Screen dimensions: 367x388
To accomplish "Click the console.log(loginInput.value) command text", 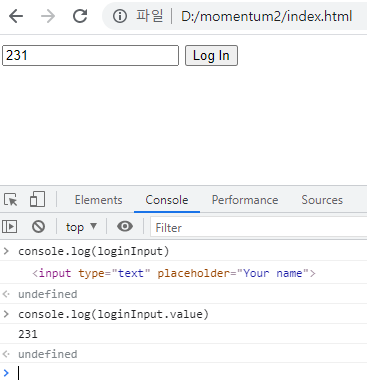I will [113, 314].
